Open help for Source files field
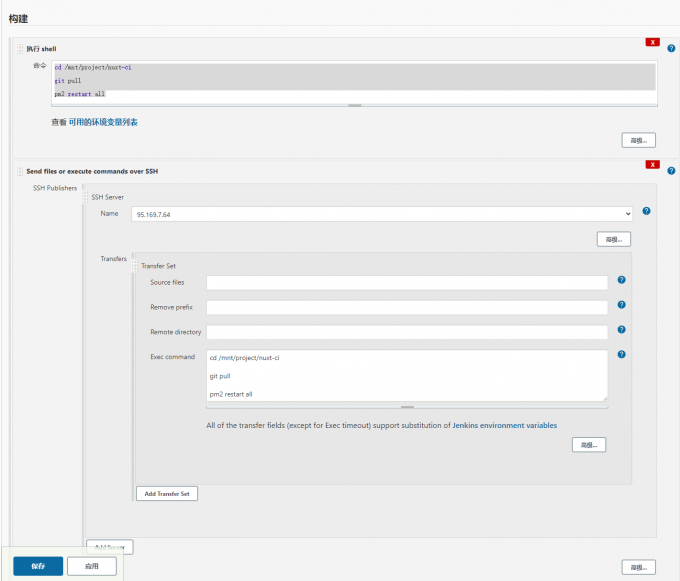 click(621, 280)
